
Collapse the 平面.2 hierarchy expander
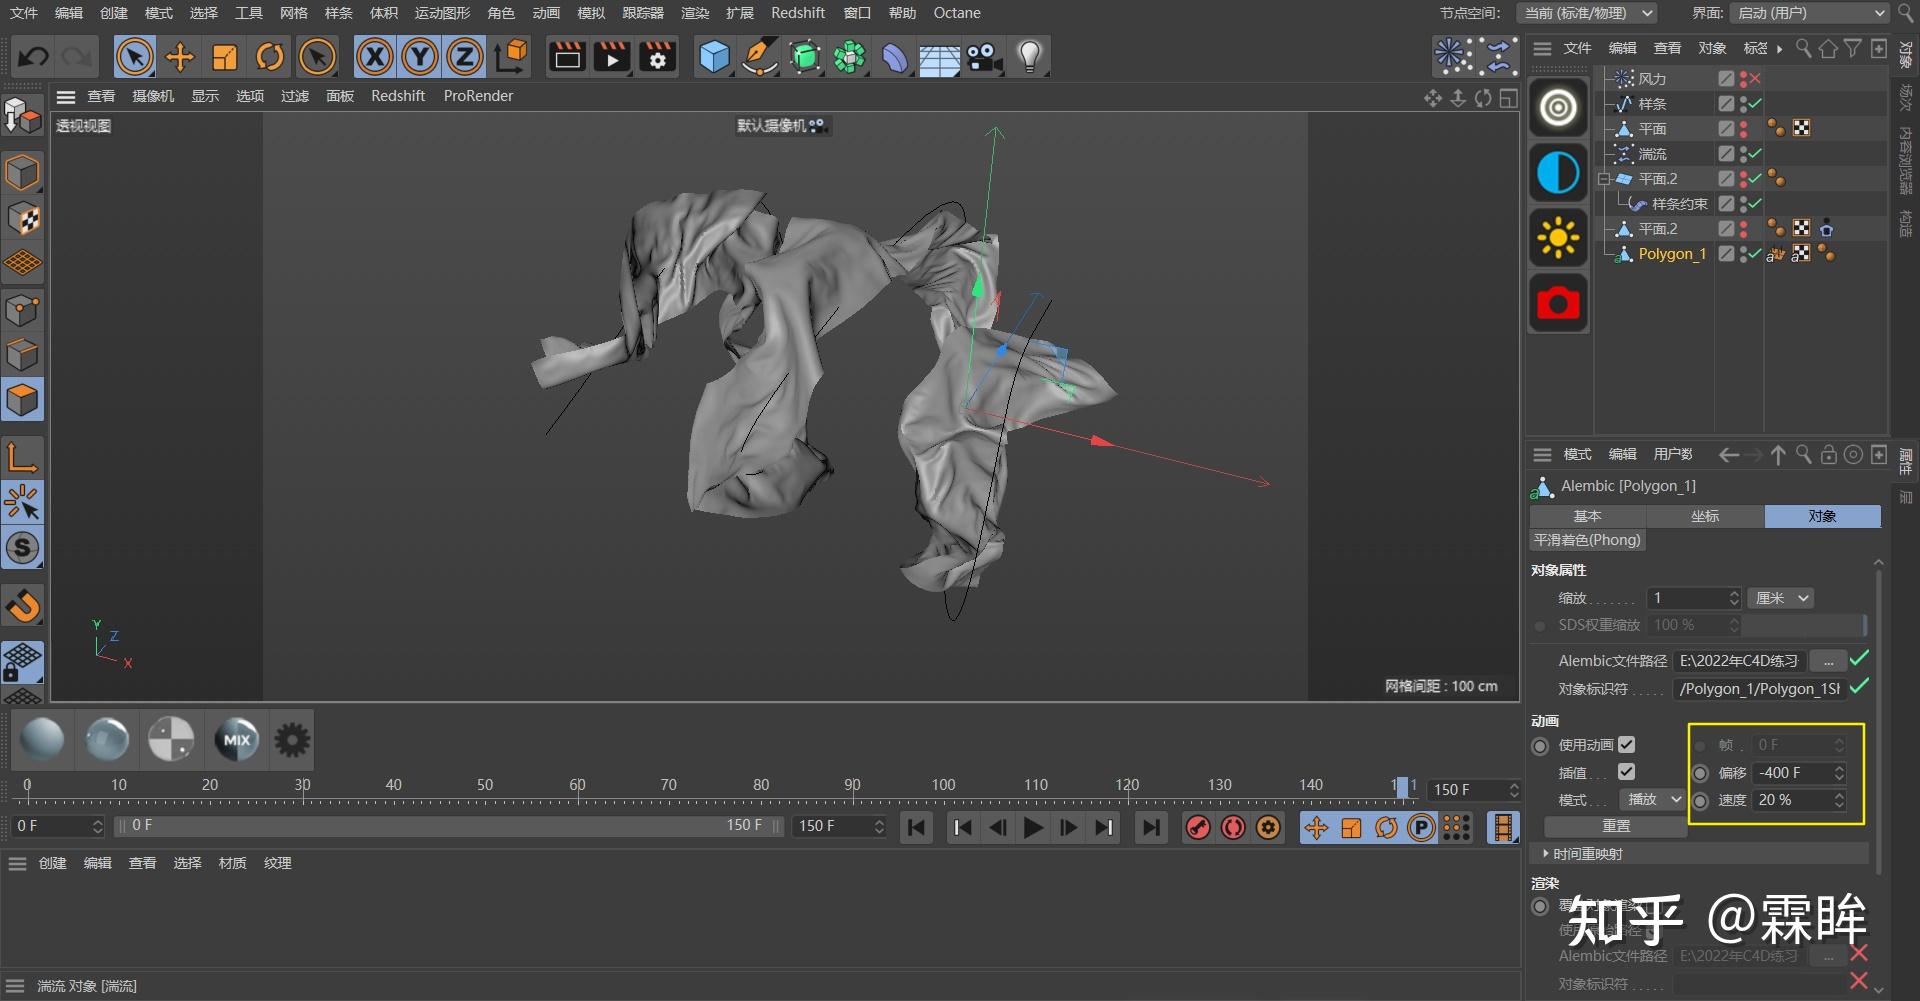[x=1606, y=178]
